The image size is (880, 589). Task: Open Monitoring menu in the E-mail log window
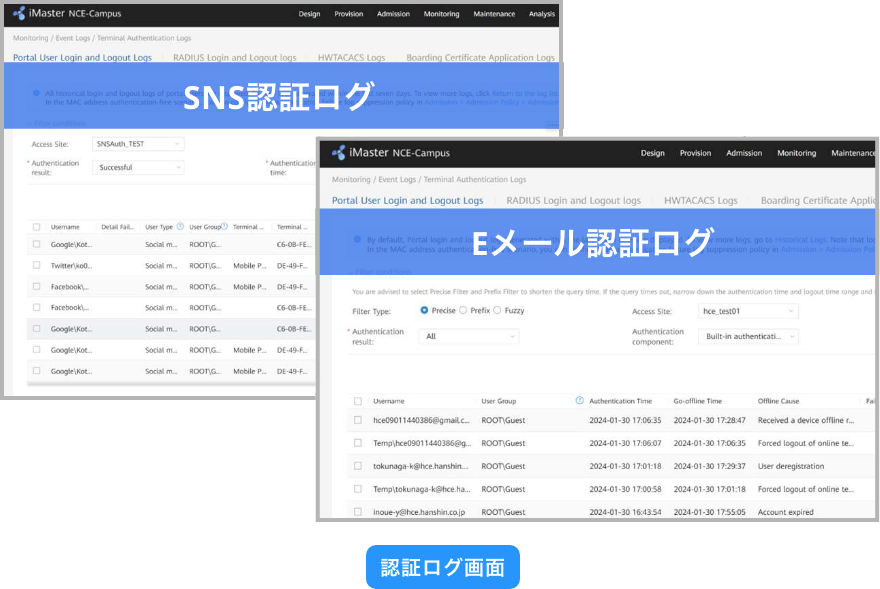click(796, 153)
